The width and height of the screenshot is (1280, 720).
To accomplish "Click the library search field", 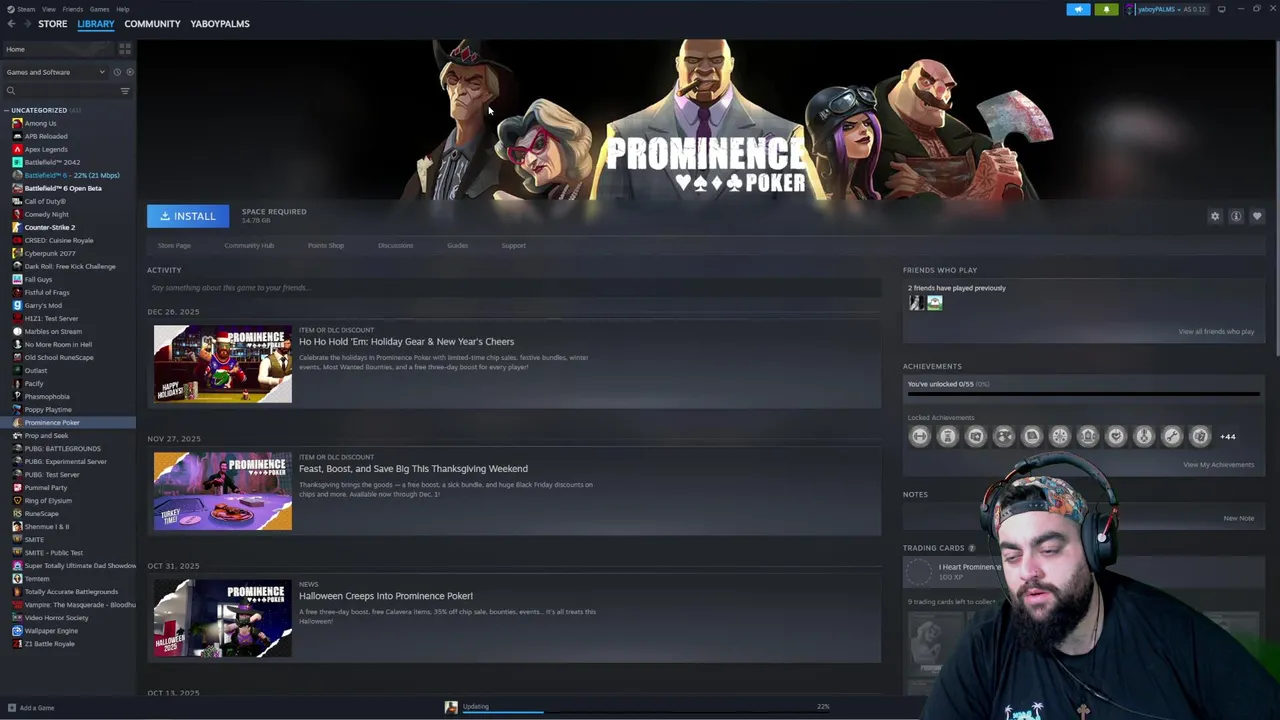I will (60, 91).
